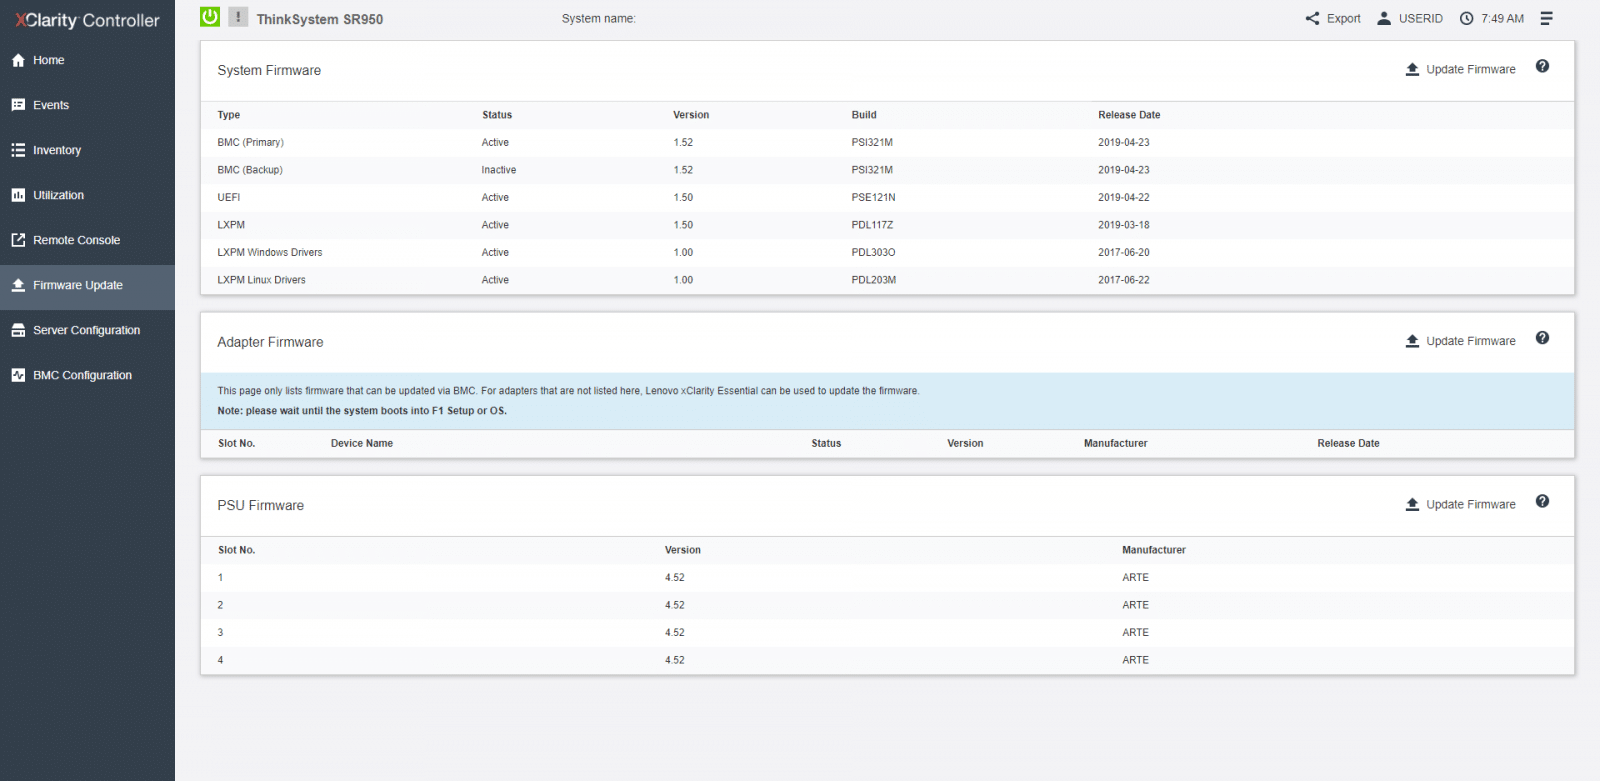Click build PDL117Z cell
Screen dimensions: 1600x781
click(x=872, y=225)
